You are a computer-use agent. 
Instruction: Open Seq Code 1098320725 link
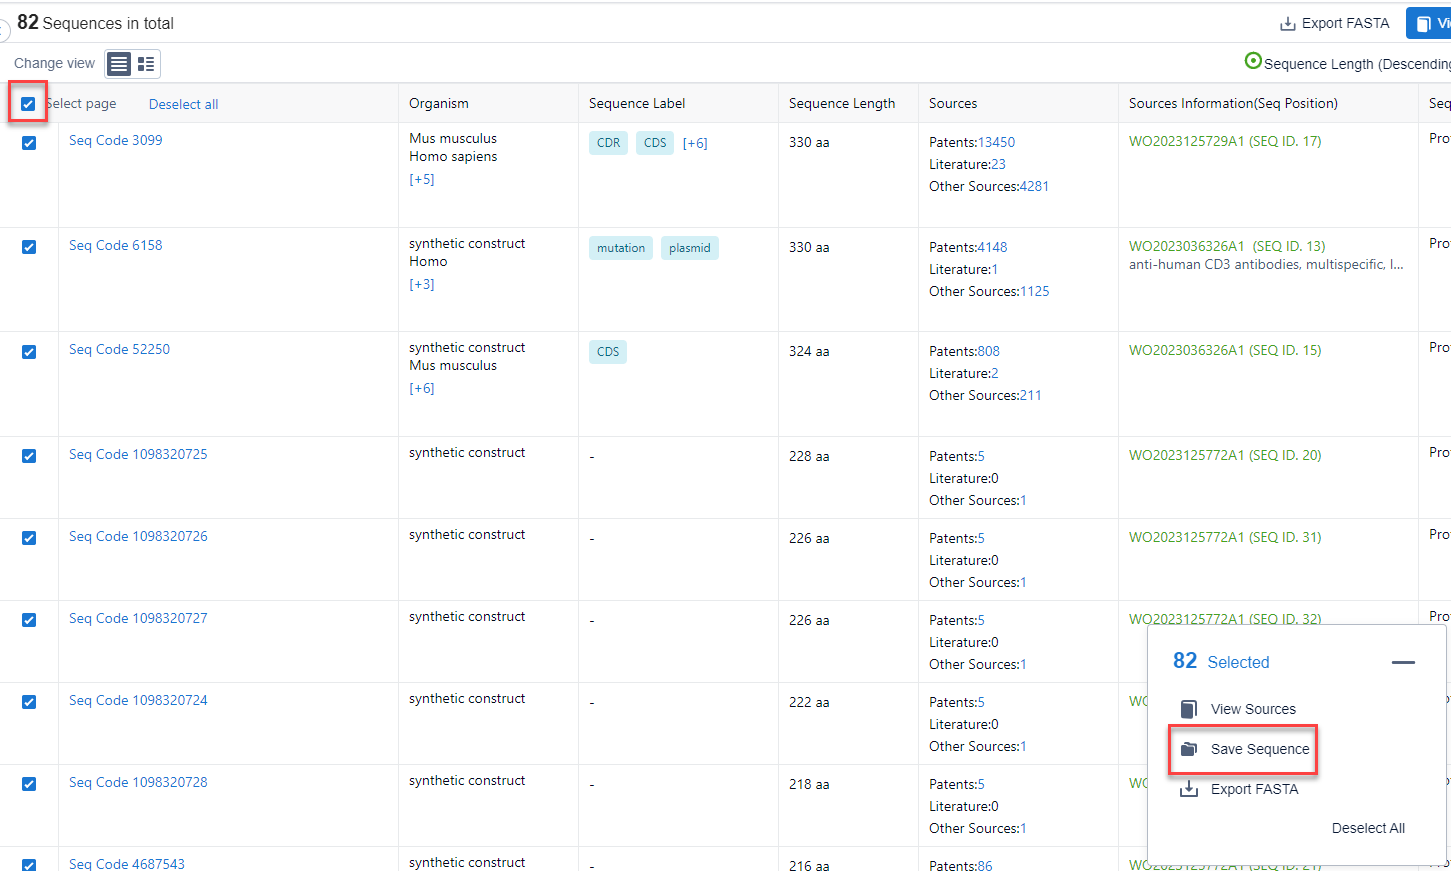(x=138, y=455)
